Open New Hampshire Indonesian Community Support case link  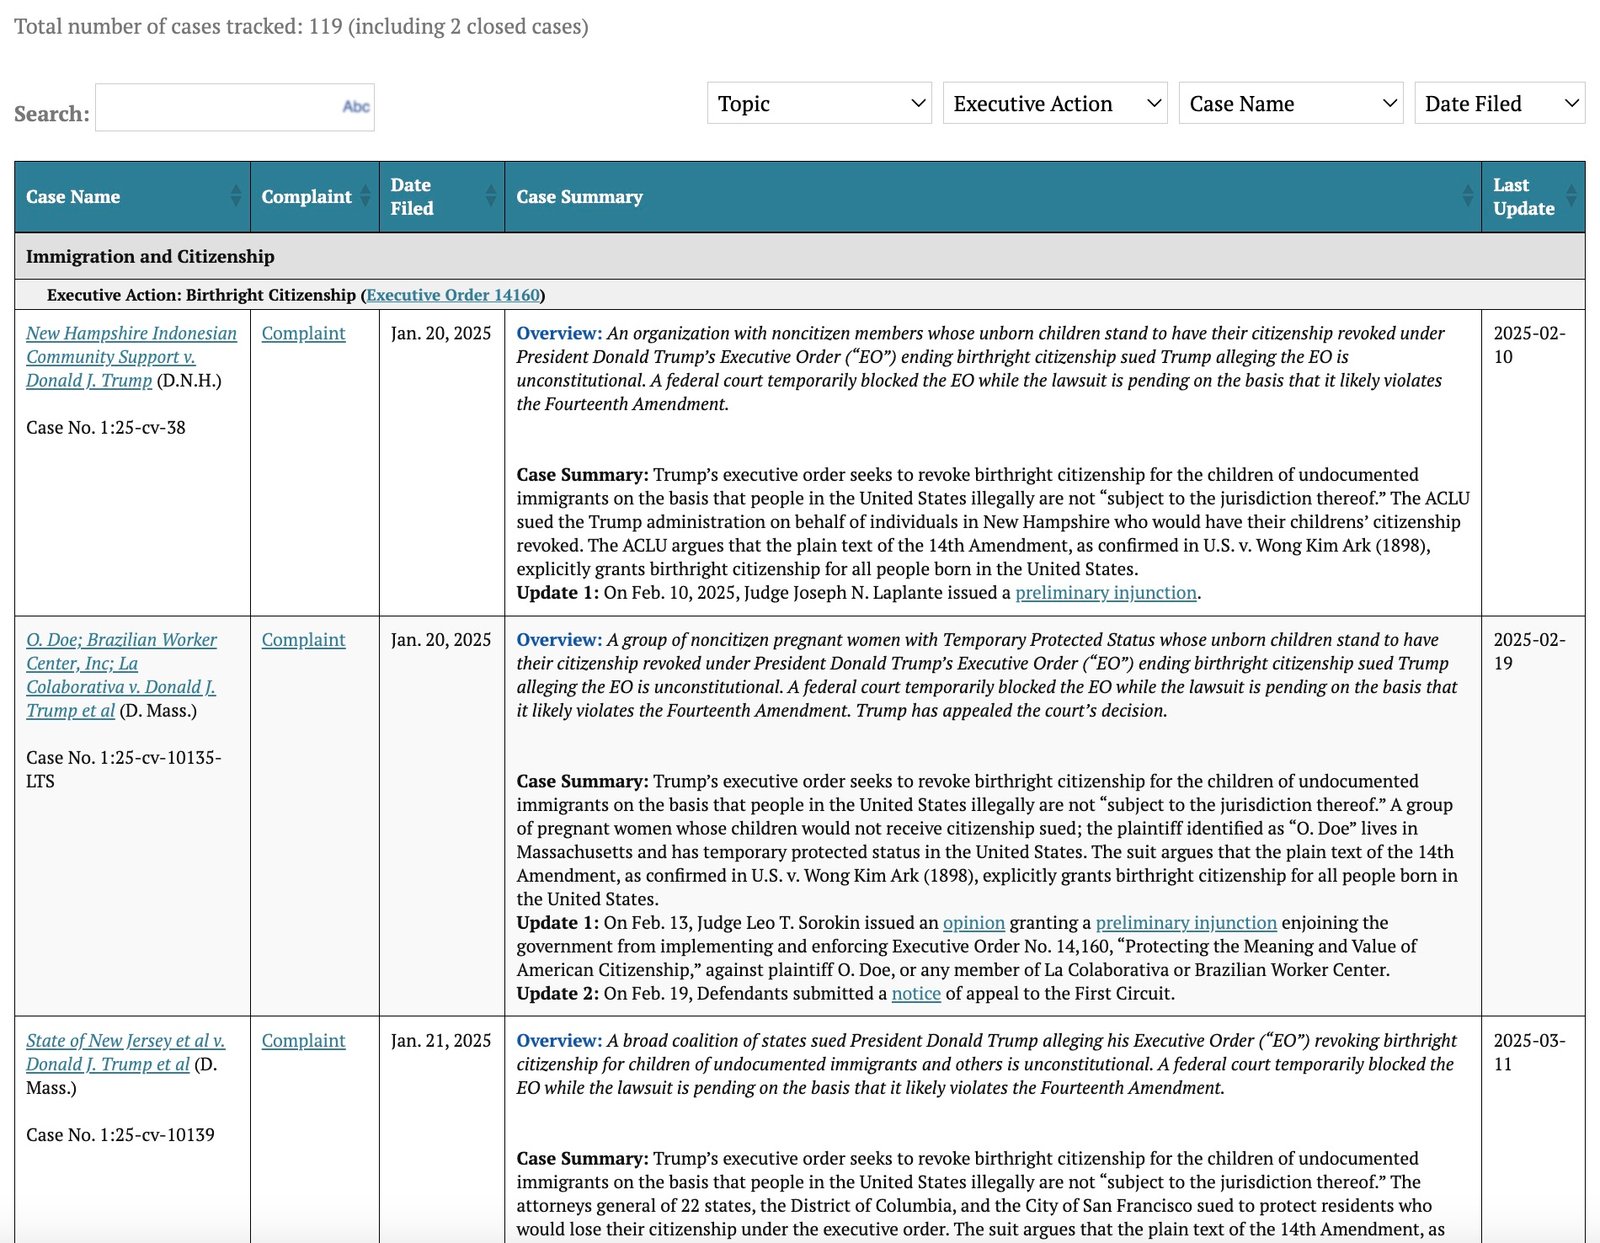[x=131, y=357]
